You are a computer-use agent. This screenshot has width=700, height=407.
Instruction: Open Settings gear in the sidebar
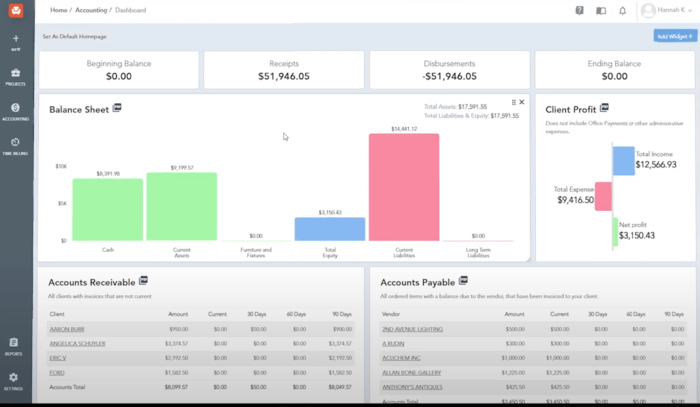14,378
